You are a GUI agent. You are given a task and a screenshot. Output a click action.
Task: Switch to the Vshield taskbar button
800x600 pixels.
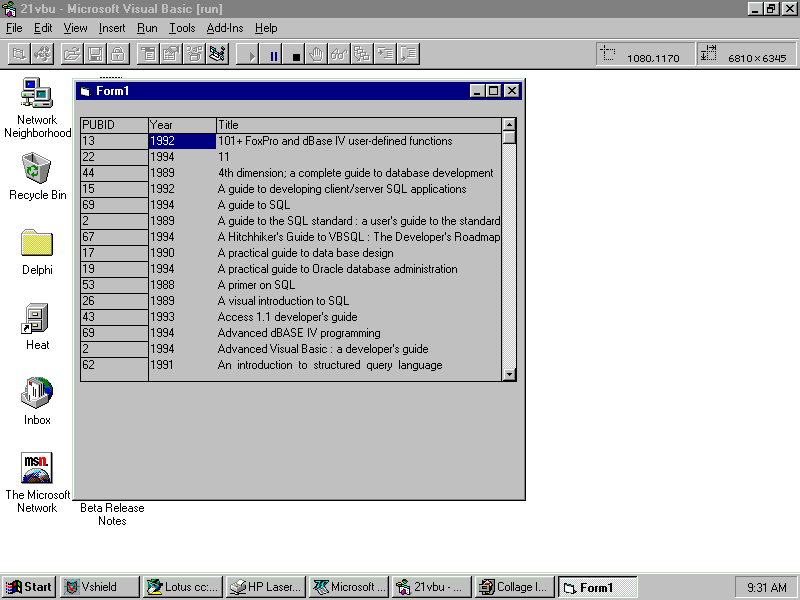[x=99, y=587]
